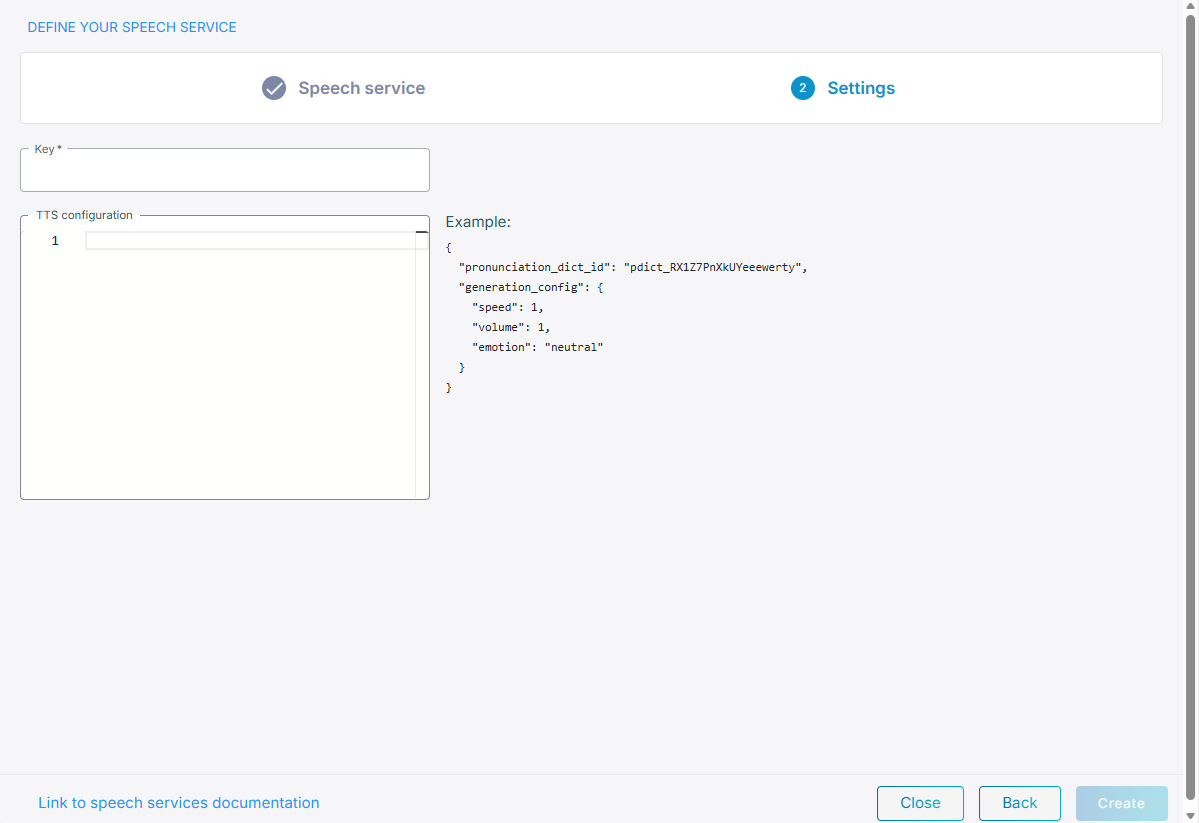Click inside the TTS configuration editor line

[250, 241]
